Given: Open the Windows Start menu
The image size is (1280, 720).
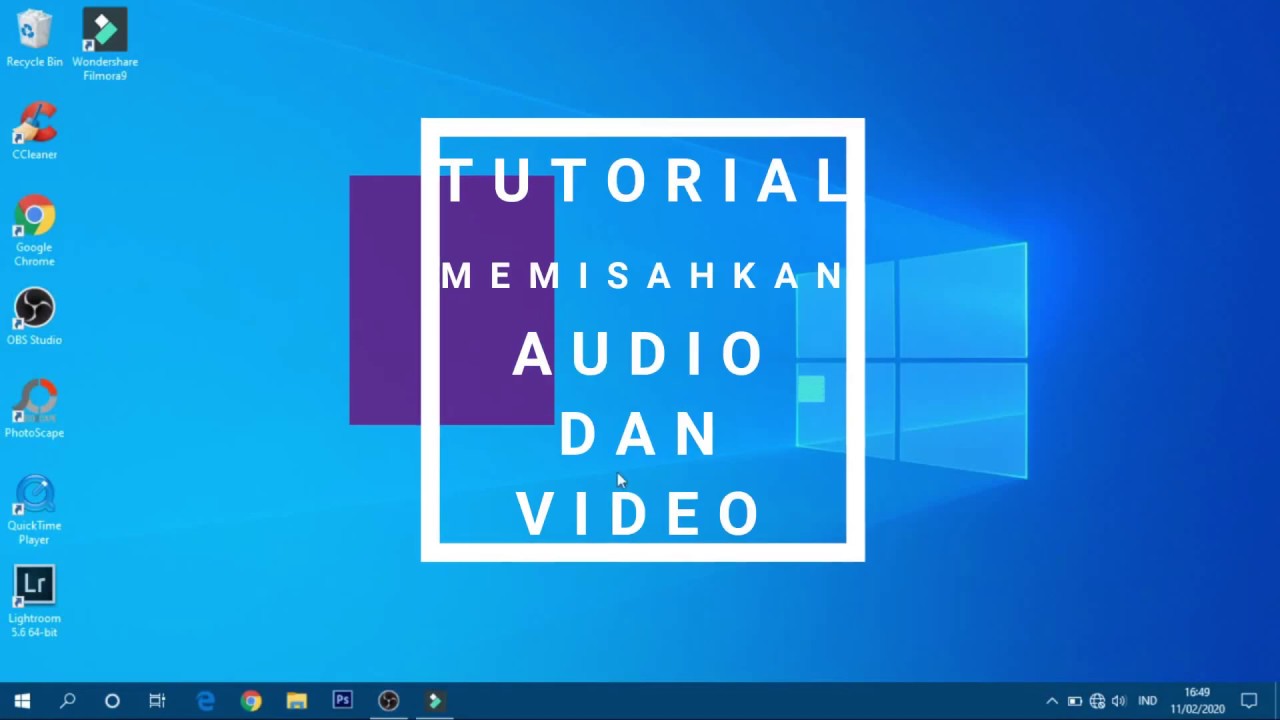Looking at the screenshot, I should point(22,701).
